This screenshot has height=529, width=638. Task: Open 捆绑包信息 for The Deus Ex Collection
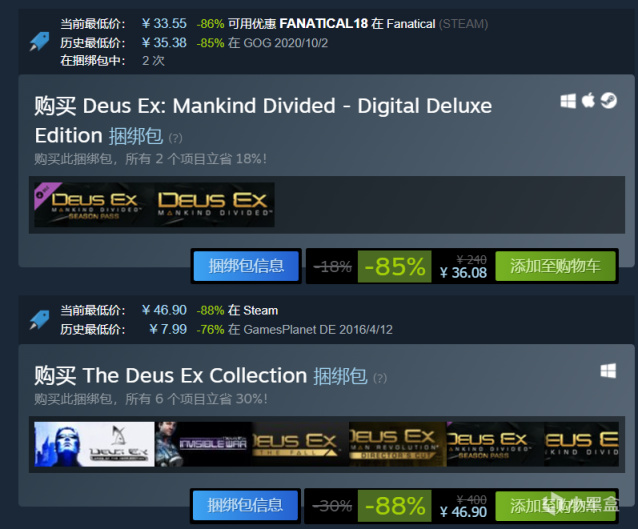245,505
